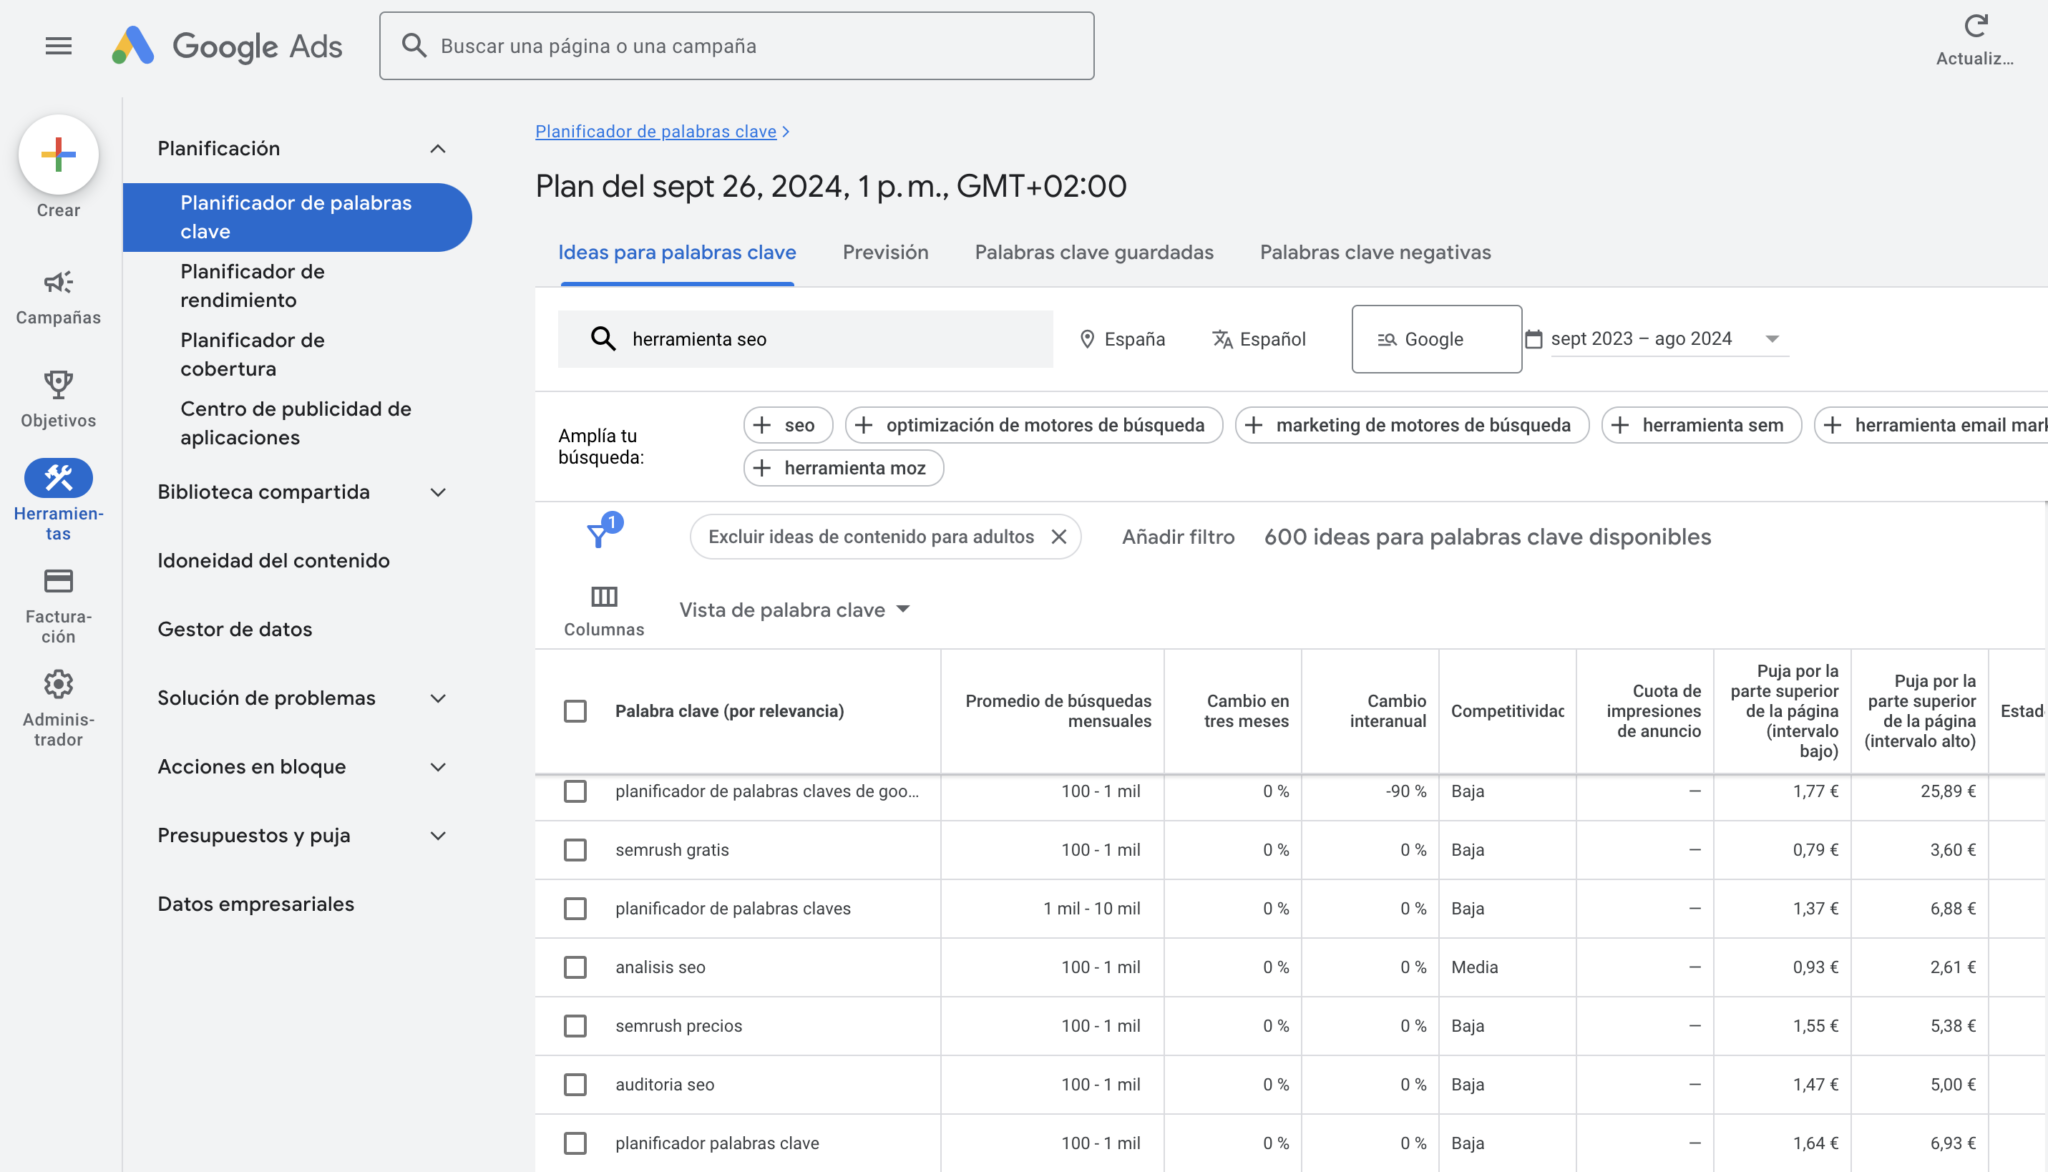This screenshot has height=1172, width=2048.
Task: Check the 'semrush precios' row
Action: (575, 1026)
